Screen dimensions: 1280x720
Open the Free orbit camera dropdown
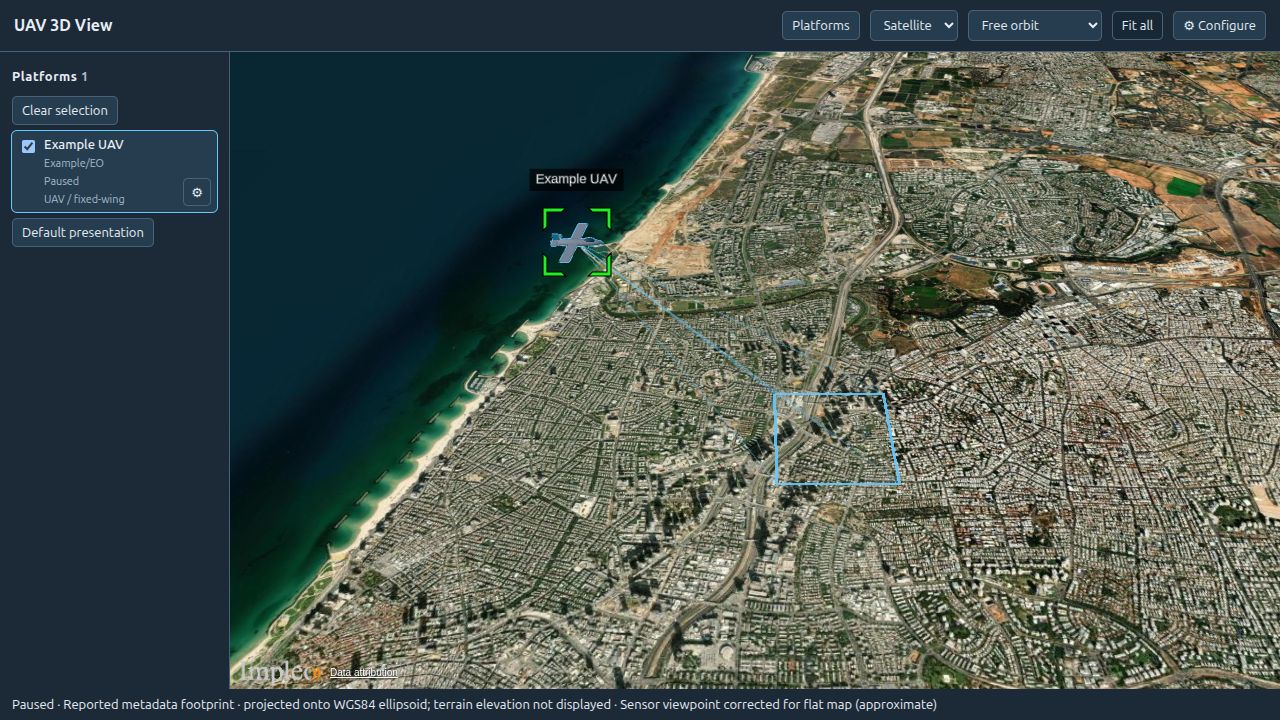pos(1035,25)
